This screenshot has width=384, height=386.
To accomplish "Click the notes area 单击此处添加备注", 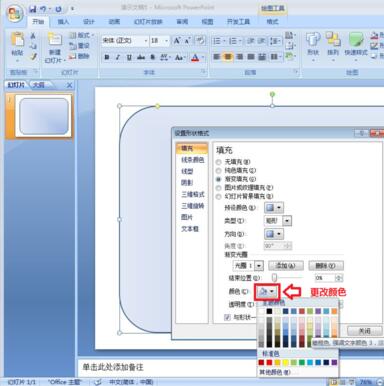I will [x=113, y=367].
